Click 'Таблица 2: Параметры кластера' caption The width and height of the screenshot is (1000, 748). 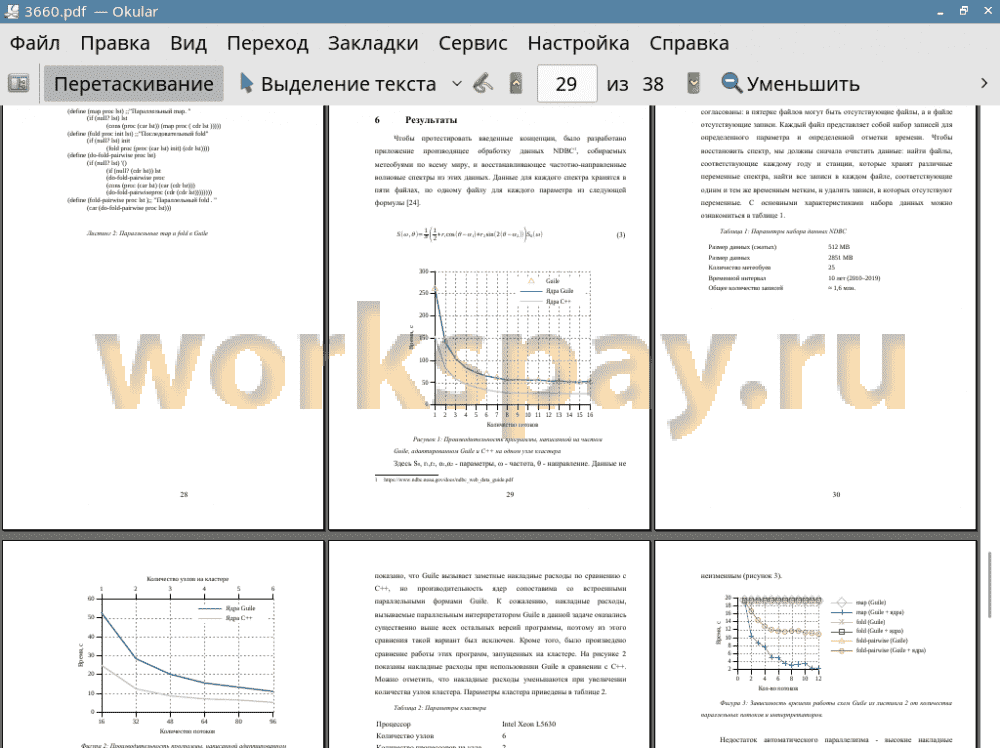pyautogui.click(x=439, y=708)
